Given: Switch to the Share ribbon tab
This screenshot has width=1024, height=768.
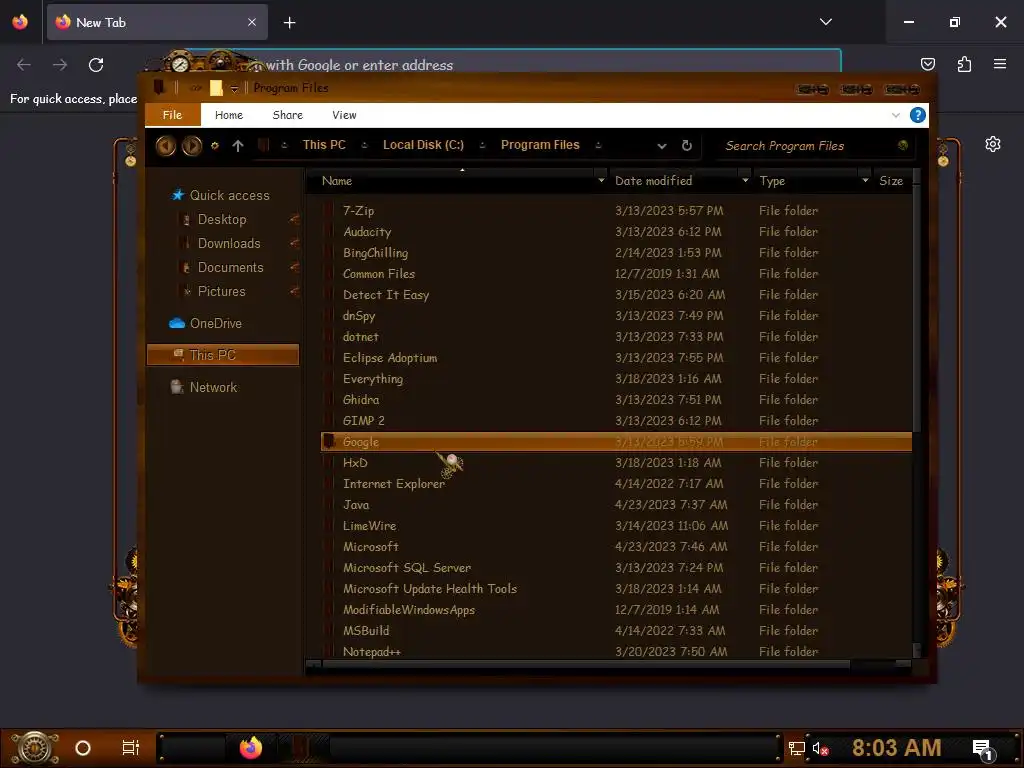Looking at the screenshot, I should coord(287,115).
